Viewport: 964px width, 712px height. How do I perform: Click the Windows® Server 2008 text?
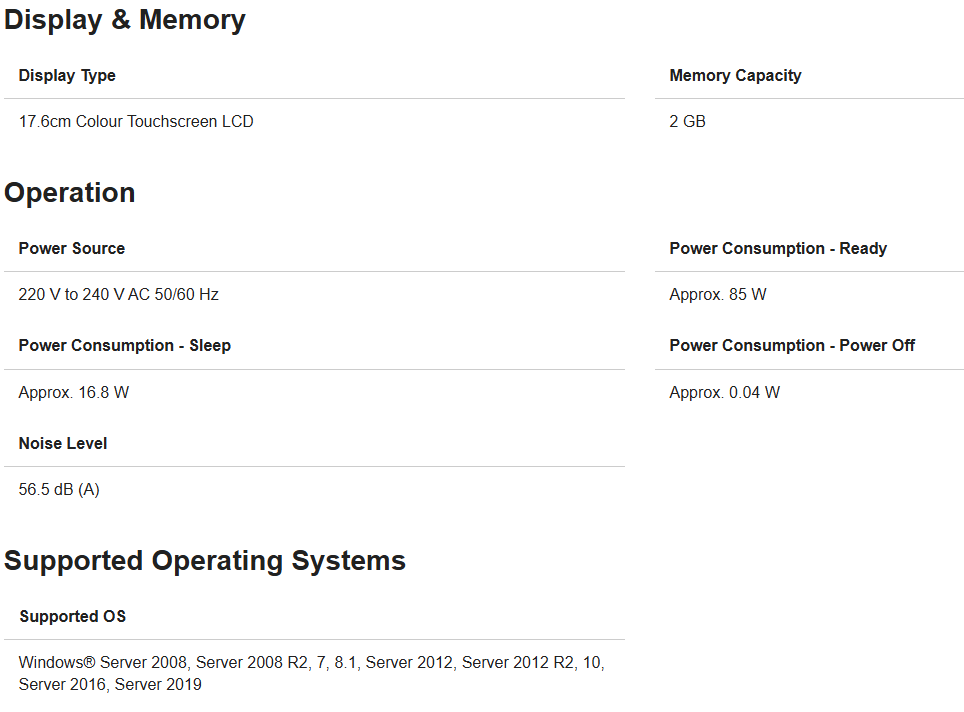click(x=105, y=663)
